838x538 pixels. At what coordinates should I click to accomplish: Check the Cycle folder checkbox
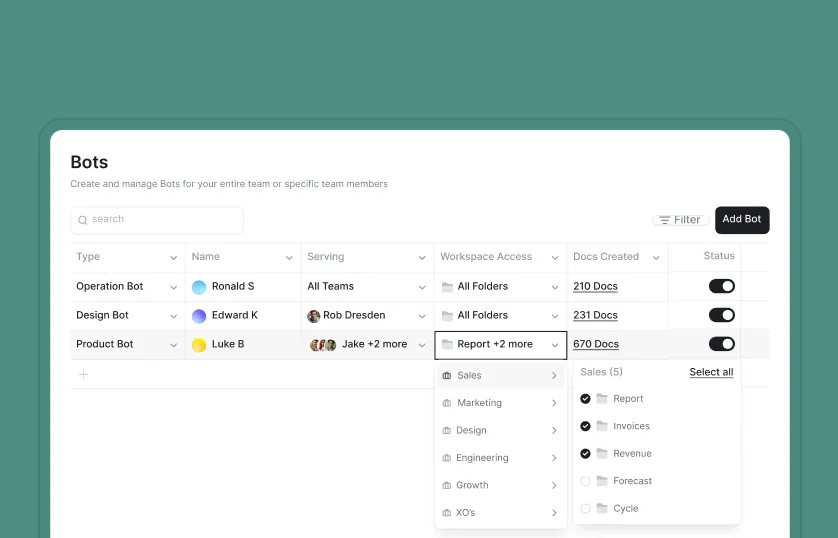tap(586, 509)
